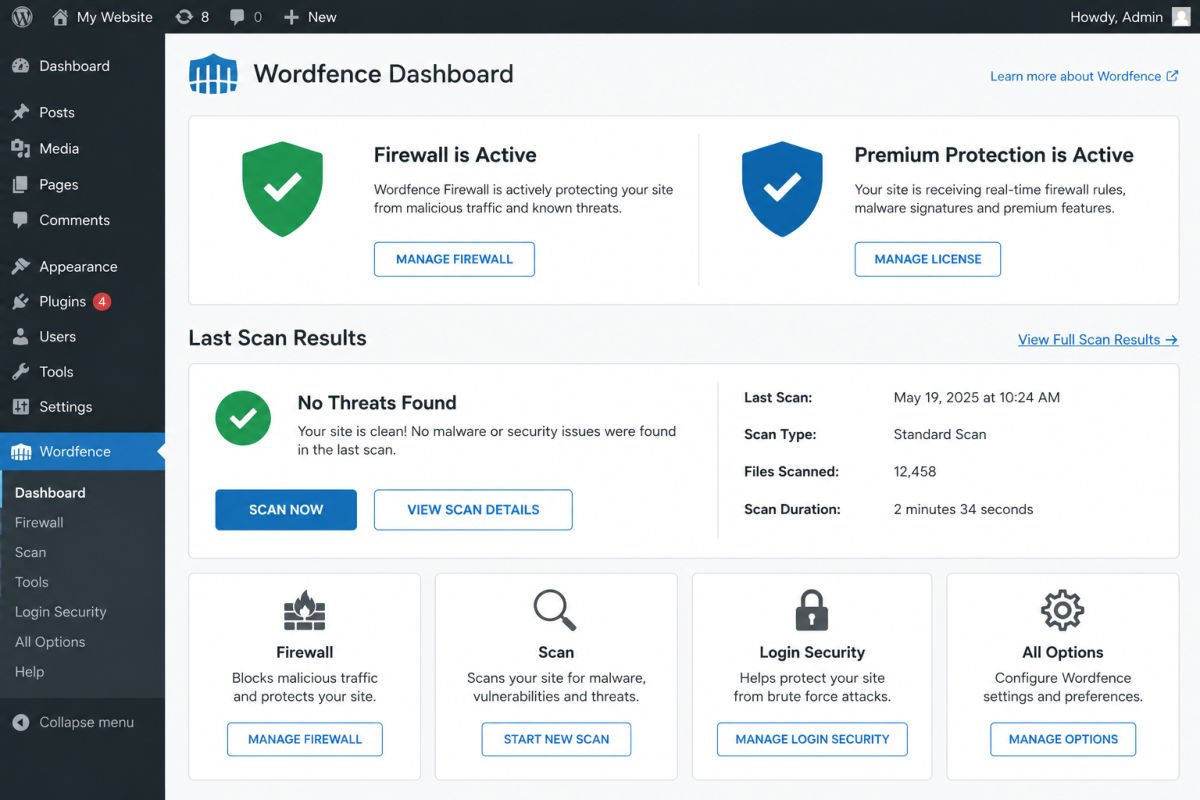Click the Comments speech bubble sidebar icon
1200x800 pixels.
(x=20, y=220)
